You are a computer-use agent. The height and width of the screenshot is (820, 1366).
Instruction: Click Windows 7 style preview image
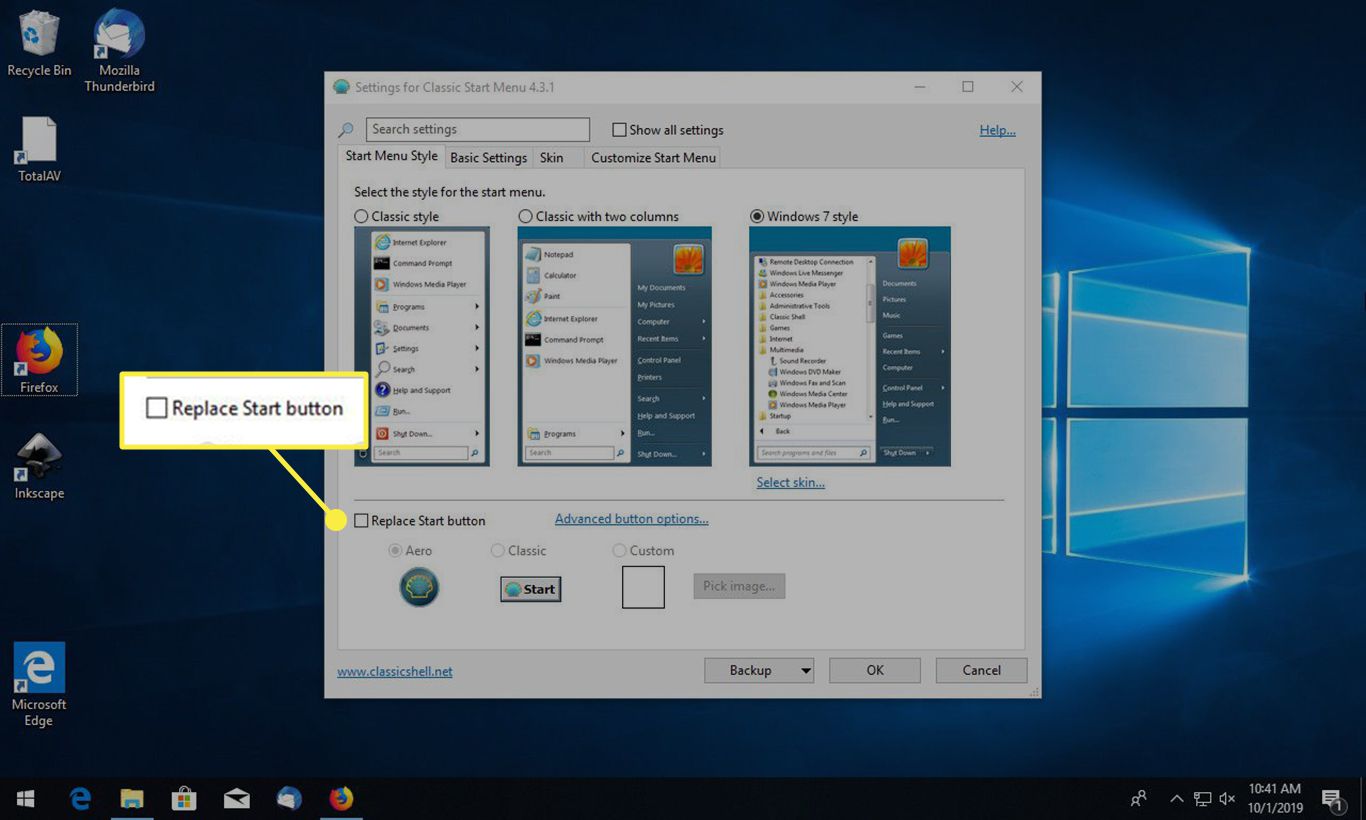[x=850, y=346]
